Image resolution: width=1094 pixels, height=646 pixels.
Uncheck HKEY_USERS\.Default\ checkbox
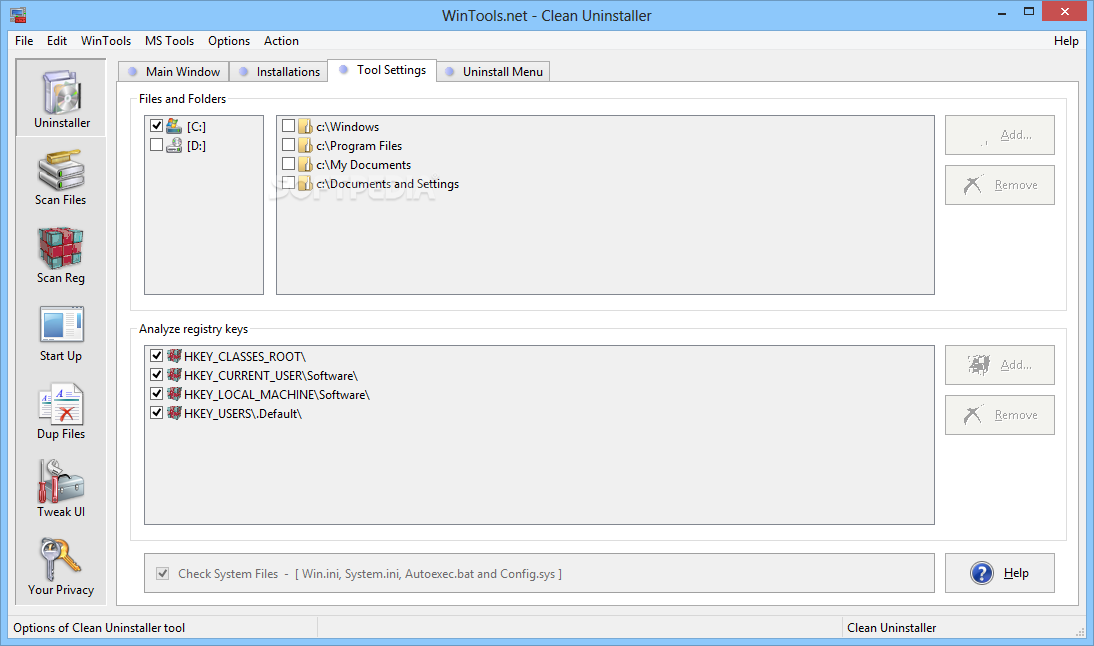coord(156,412)
